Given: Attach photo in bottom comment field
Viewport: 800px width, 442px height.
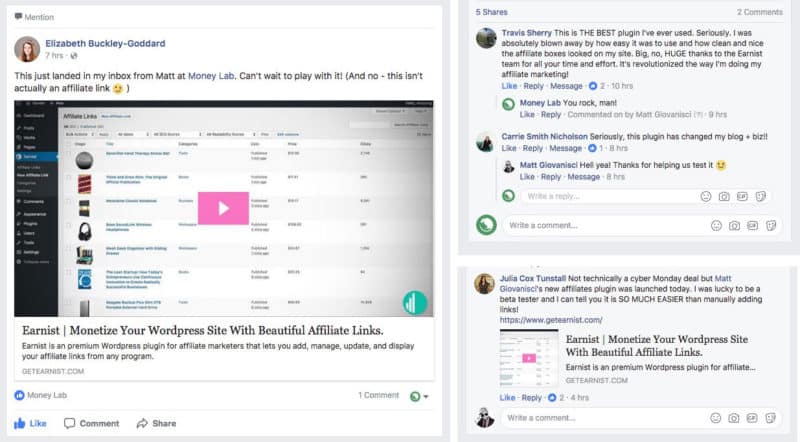Looking at the screenshot, I should (x=734, y=419).
